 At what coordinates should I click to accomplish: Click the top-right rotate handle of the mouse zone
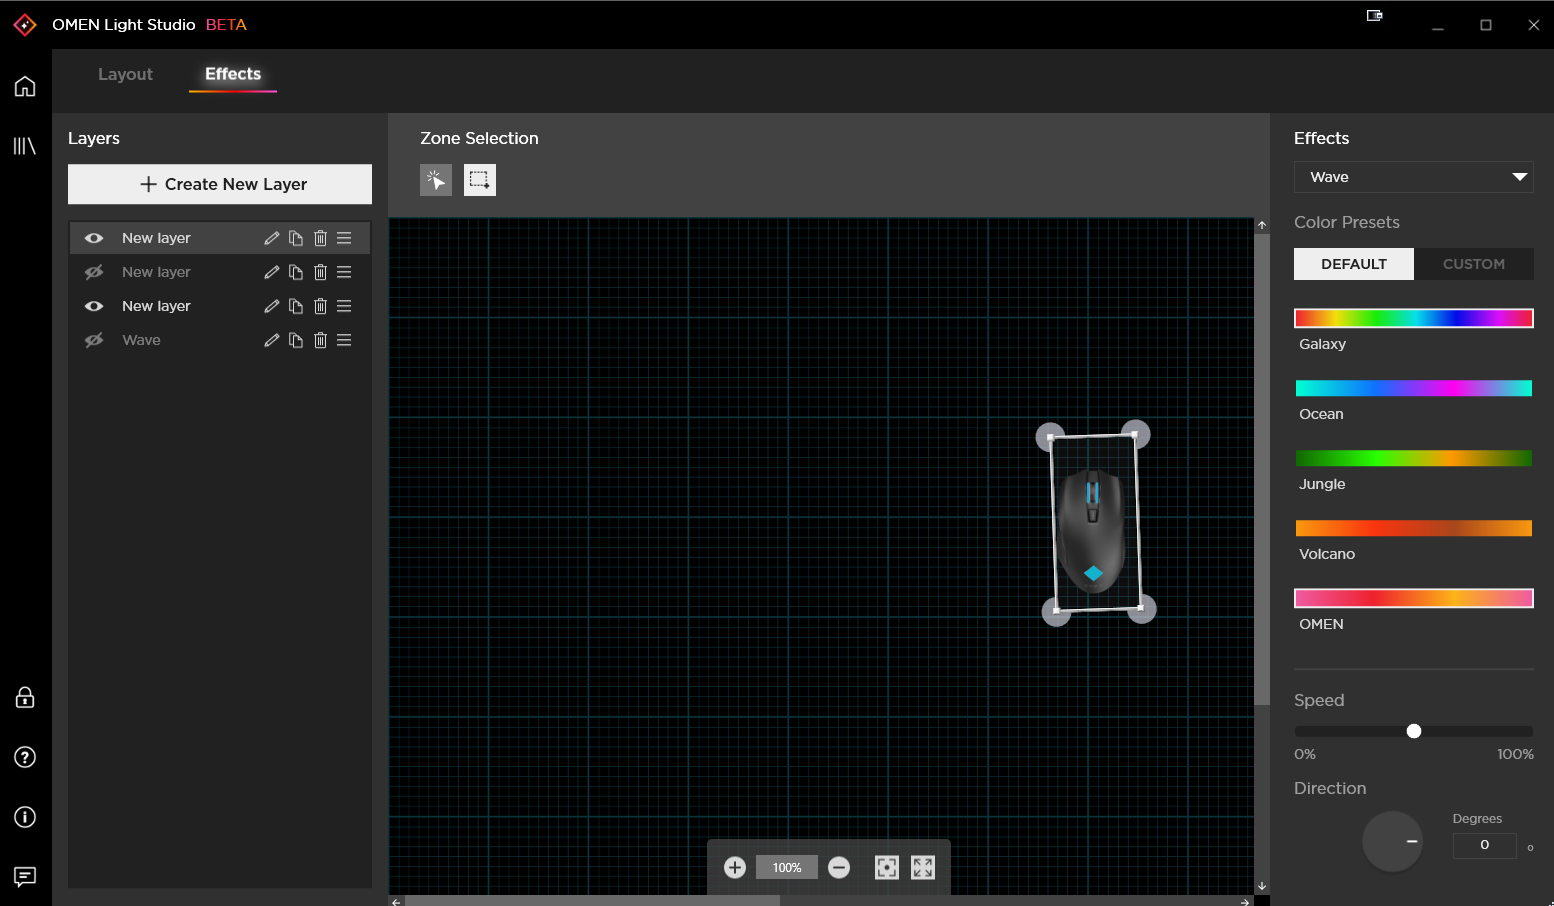(1137, 434)
